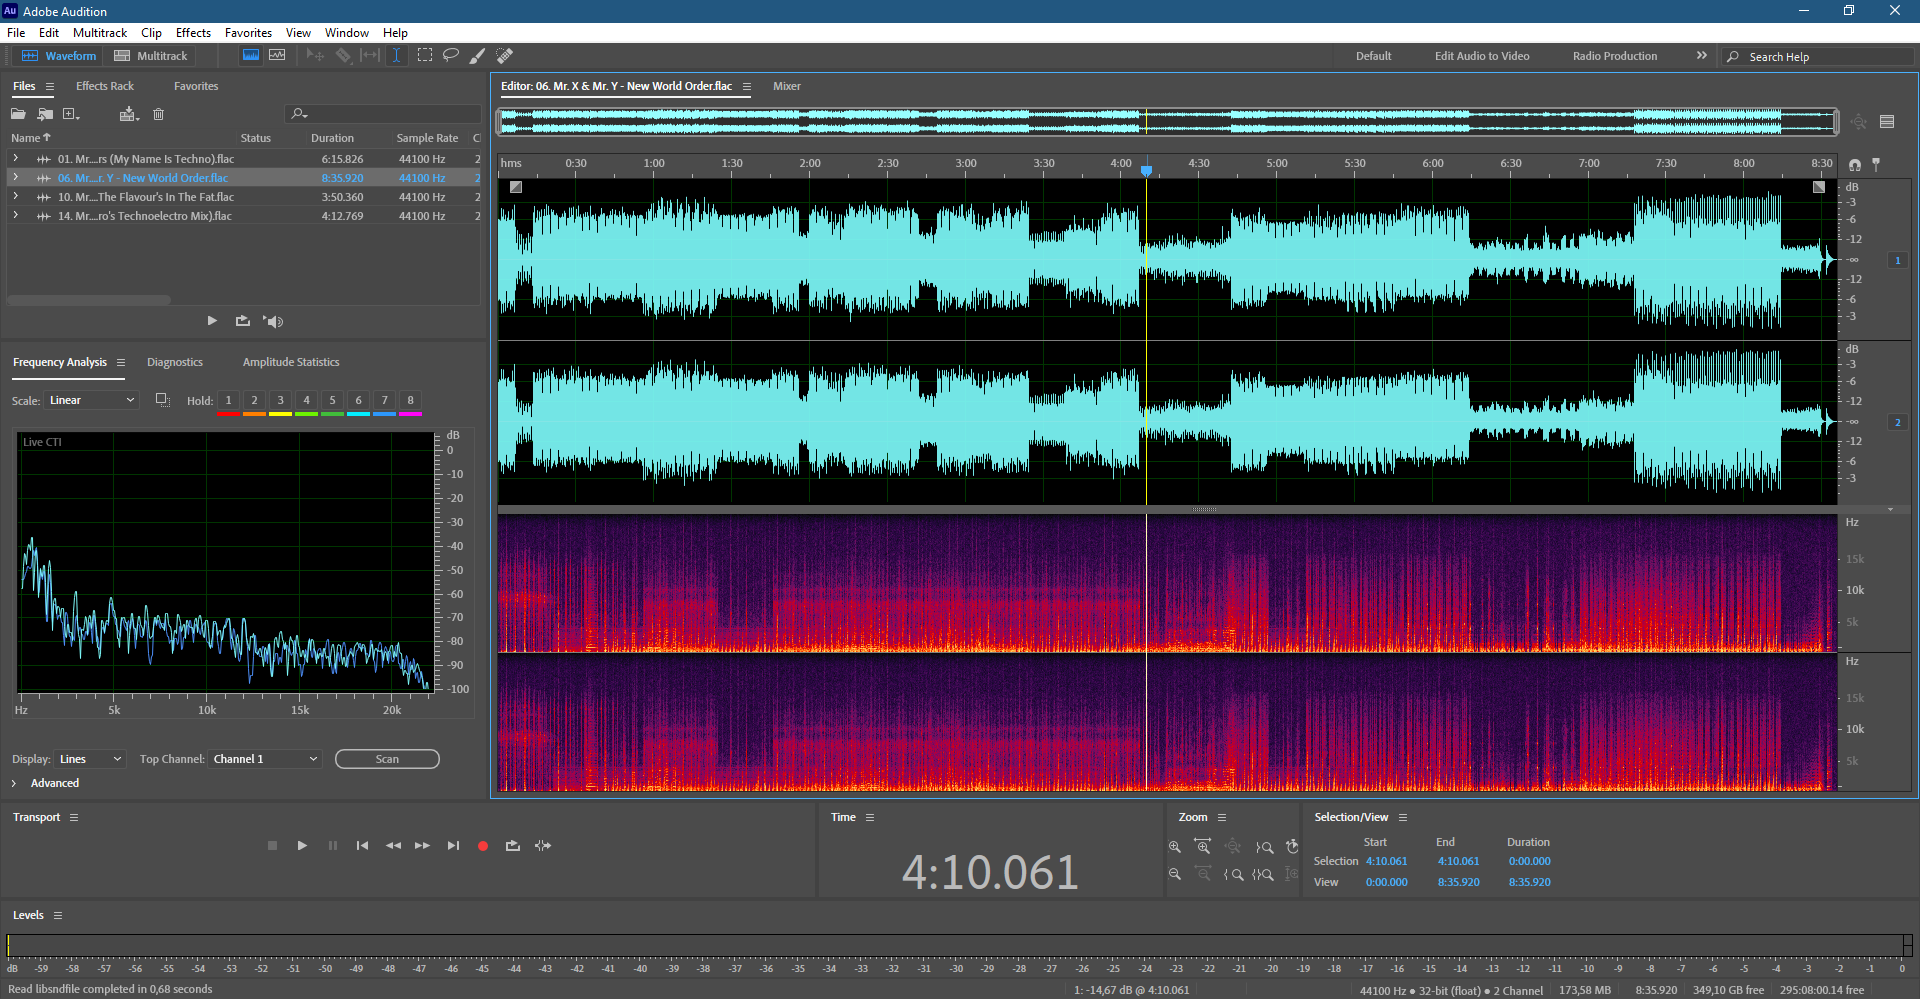This screenshot has width=1920, height=999.
Task: Expand the 01. Mr...rs file row
Action: click(15, 159)
